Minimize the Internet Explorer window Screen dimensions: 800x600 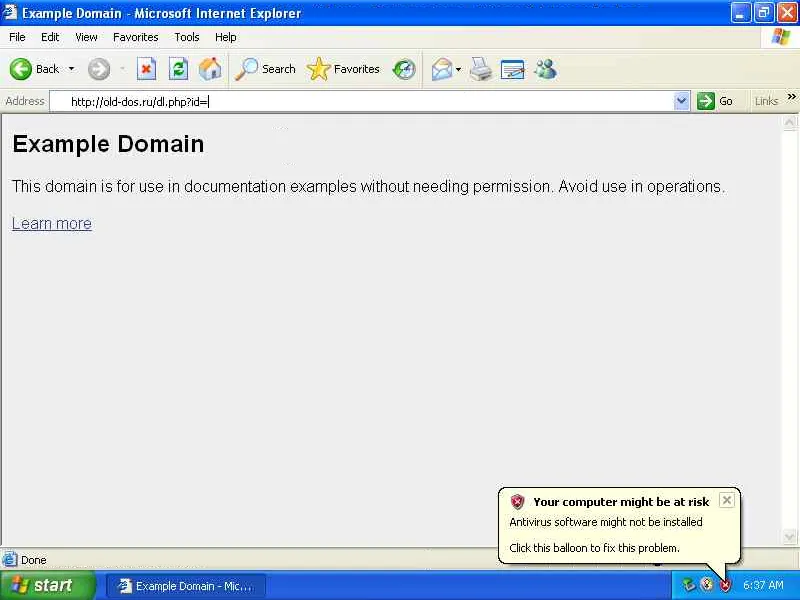pos(740,13)
